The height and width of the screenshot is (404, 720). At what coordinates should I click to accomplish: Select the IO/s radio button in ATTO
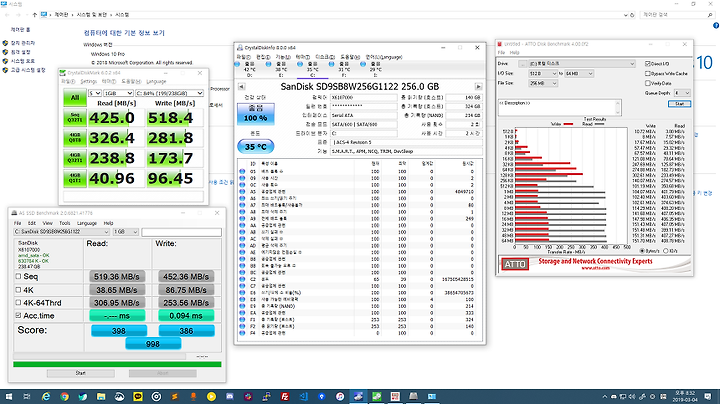click(666, 251)
